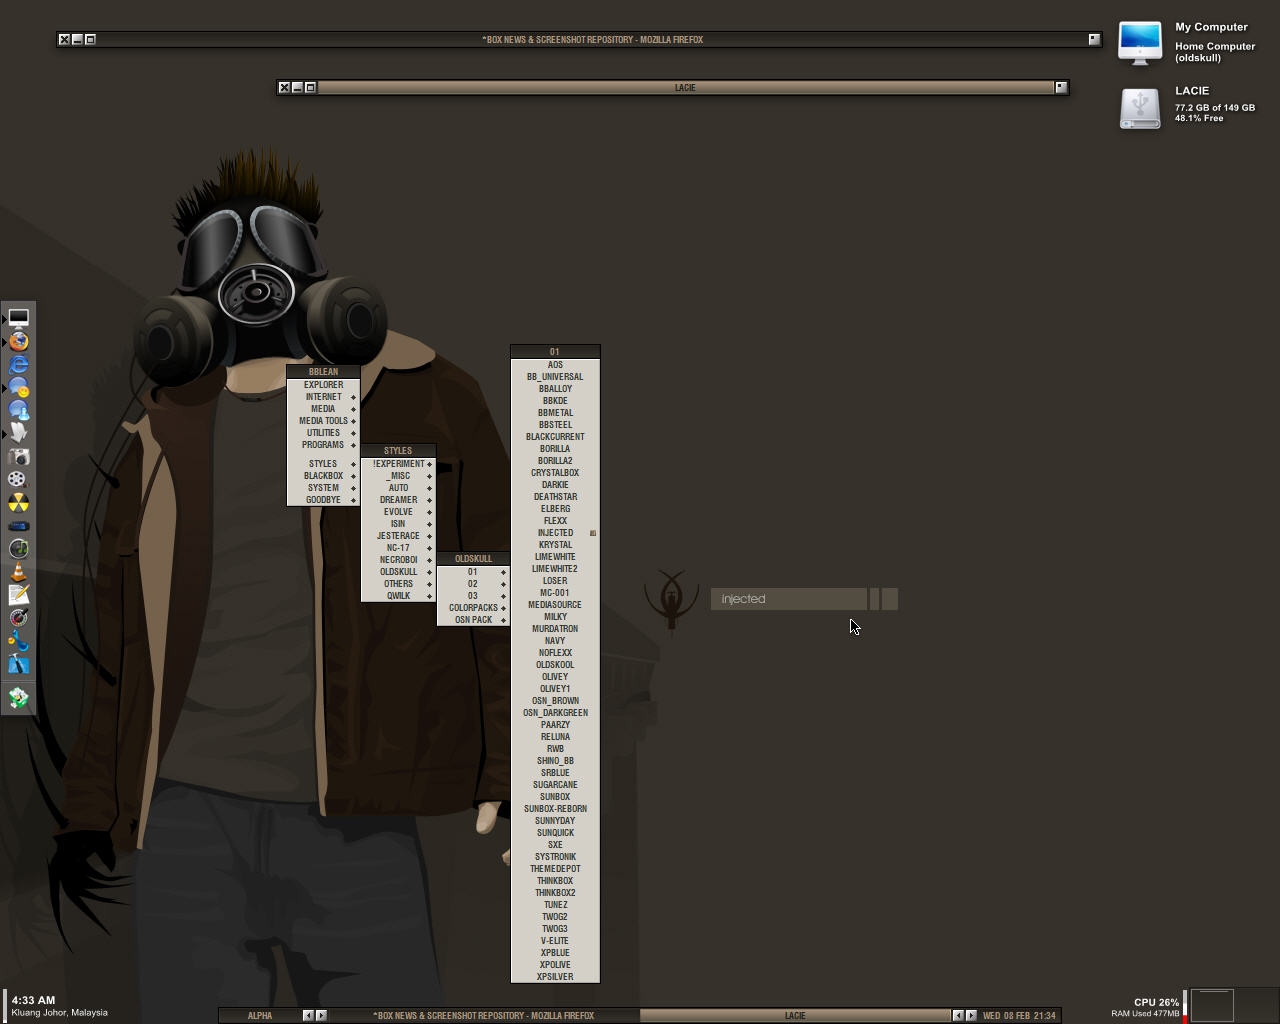
Task: Launch Internet Explorer from the dock
Action: click(x=18, y=364)
